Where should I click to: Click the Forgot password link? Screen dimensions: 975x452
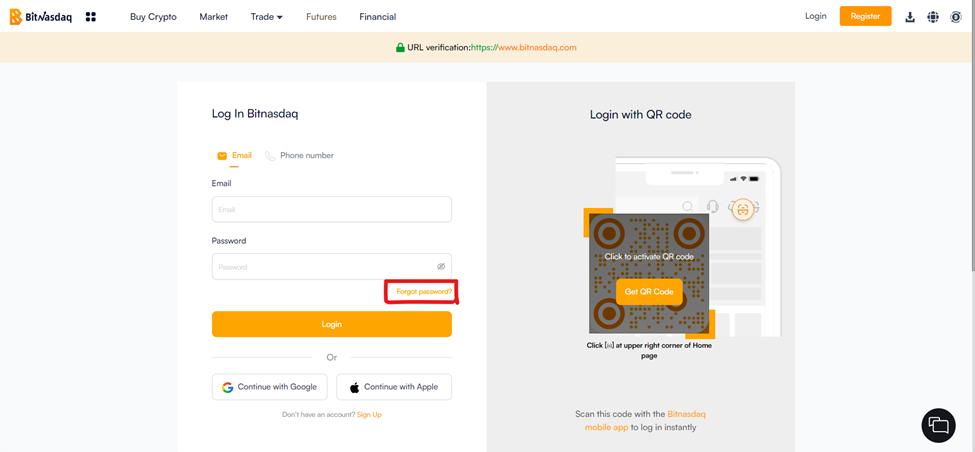click(423, 292)
